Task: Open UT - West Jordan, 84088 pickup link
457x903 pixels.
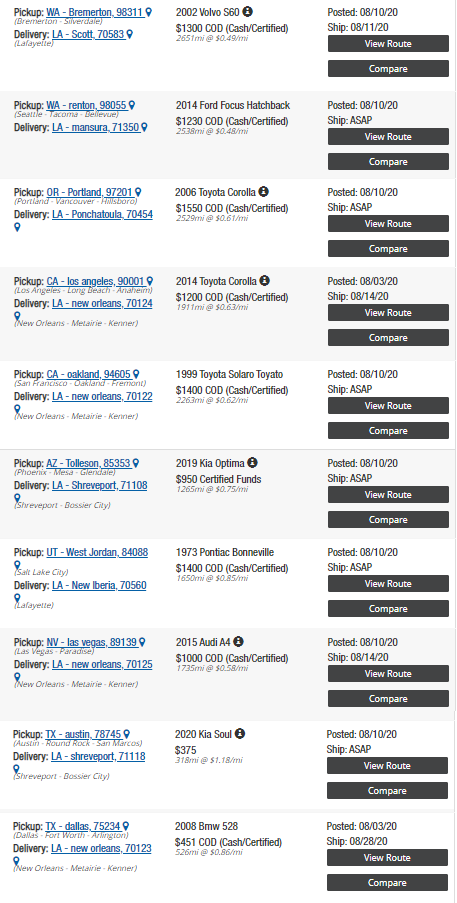Action: tap(97, 553)
